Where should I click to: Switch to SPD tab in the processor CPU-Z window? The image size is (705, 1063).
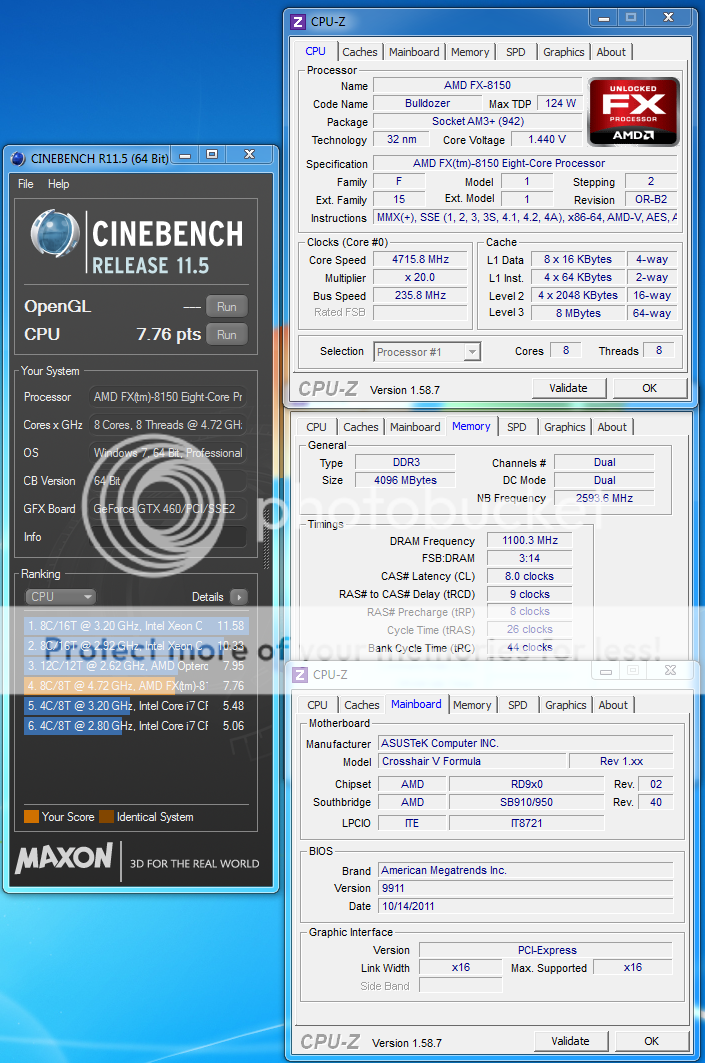tap(515, 52)
